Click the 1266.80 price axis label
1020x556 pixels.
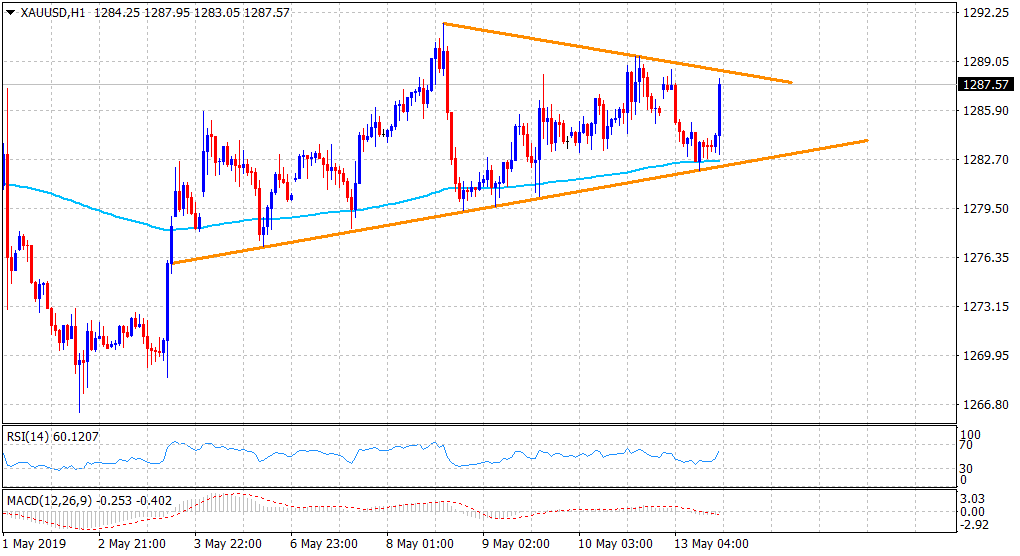[981, 405]
